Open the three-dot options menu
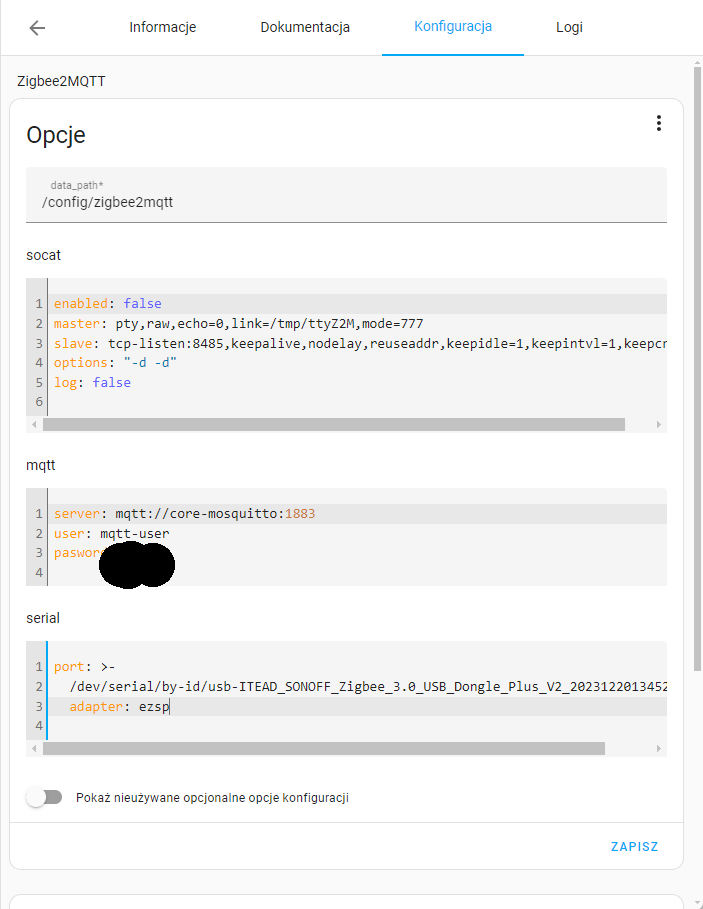The height and width of the screenshot is (909, 703). pyautogui.click(x=658, y=123)
